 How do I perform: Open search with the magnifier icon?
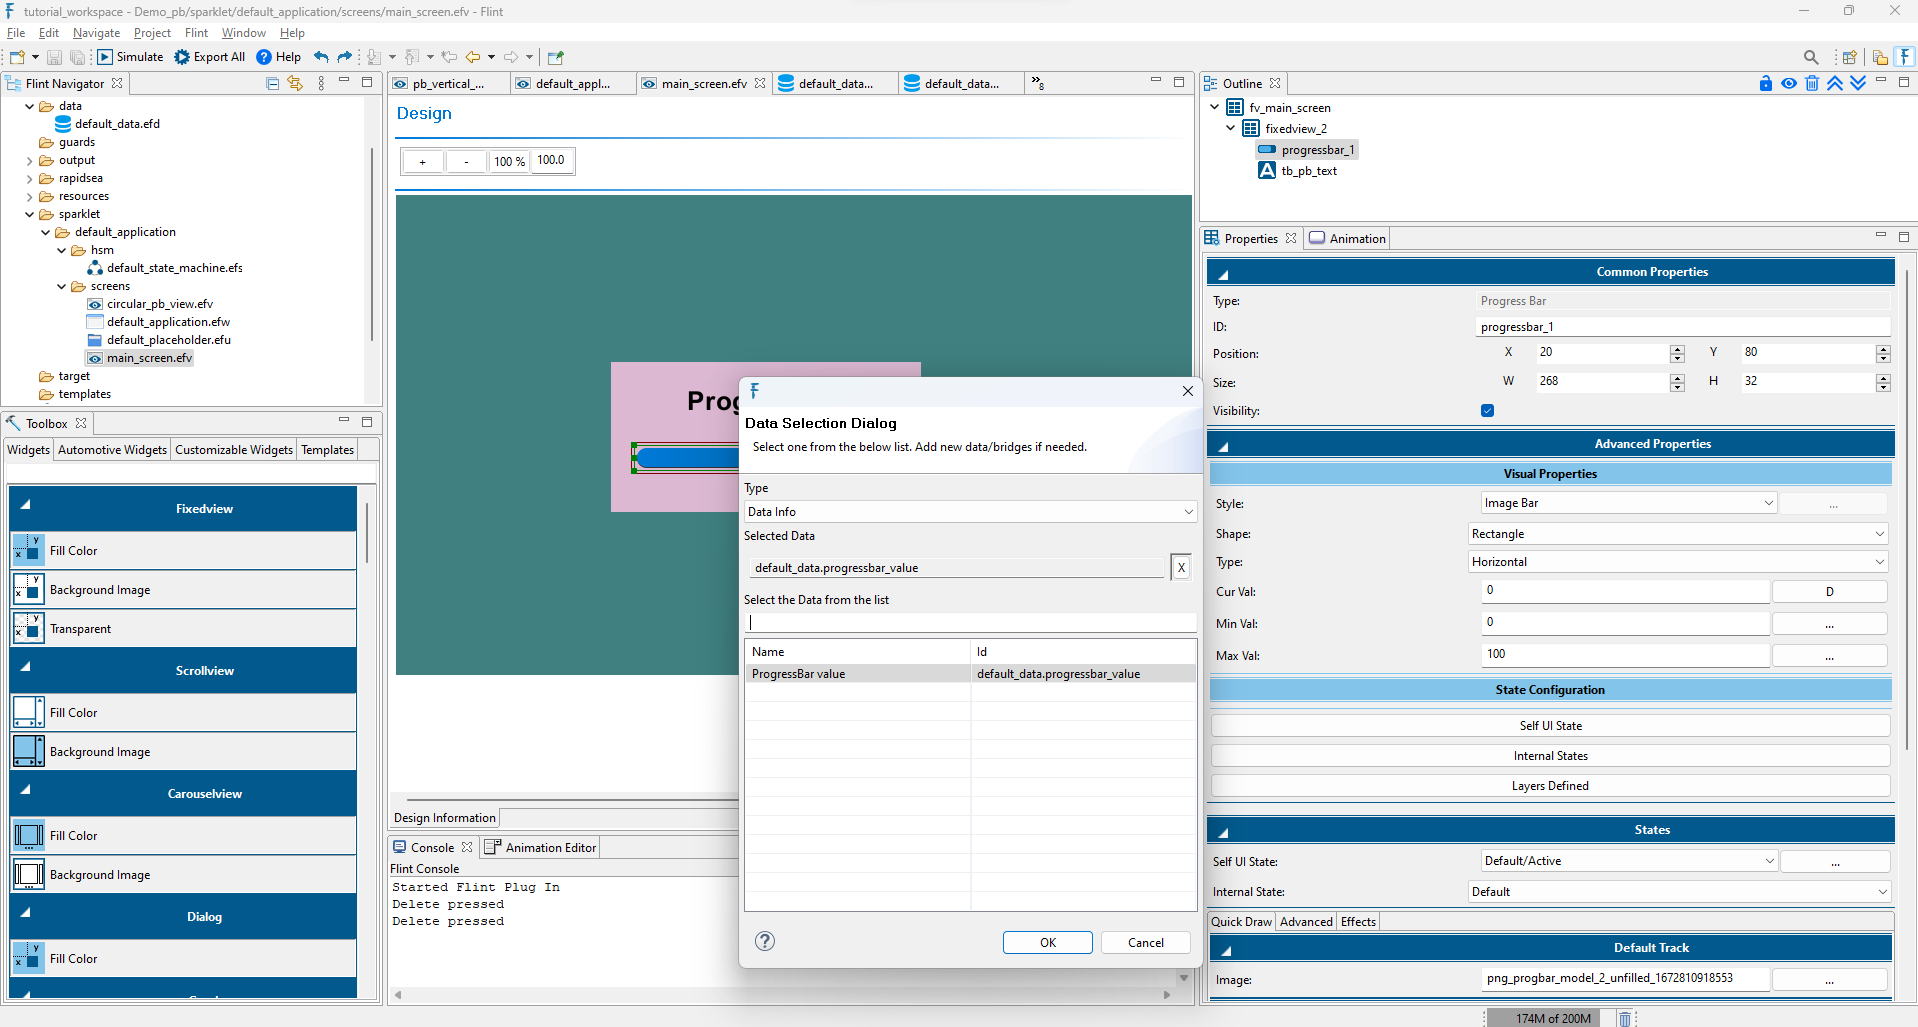(1811, 57)
